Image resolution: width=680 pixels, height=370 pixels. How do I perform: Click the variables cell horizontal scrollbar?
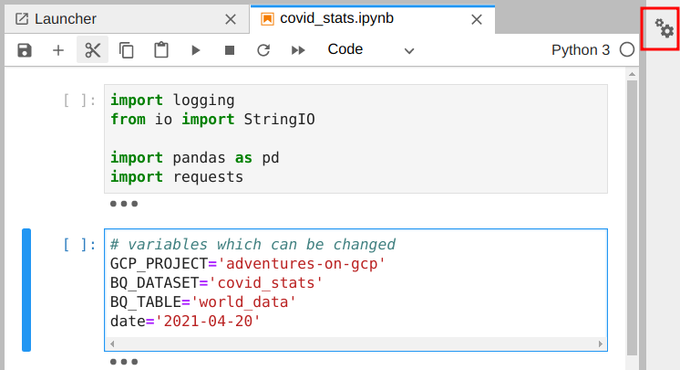click(x=356, y=344)
